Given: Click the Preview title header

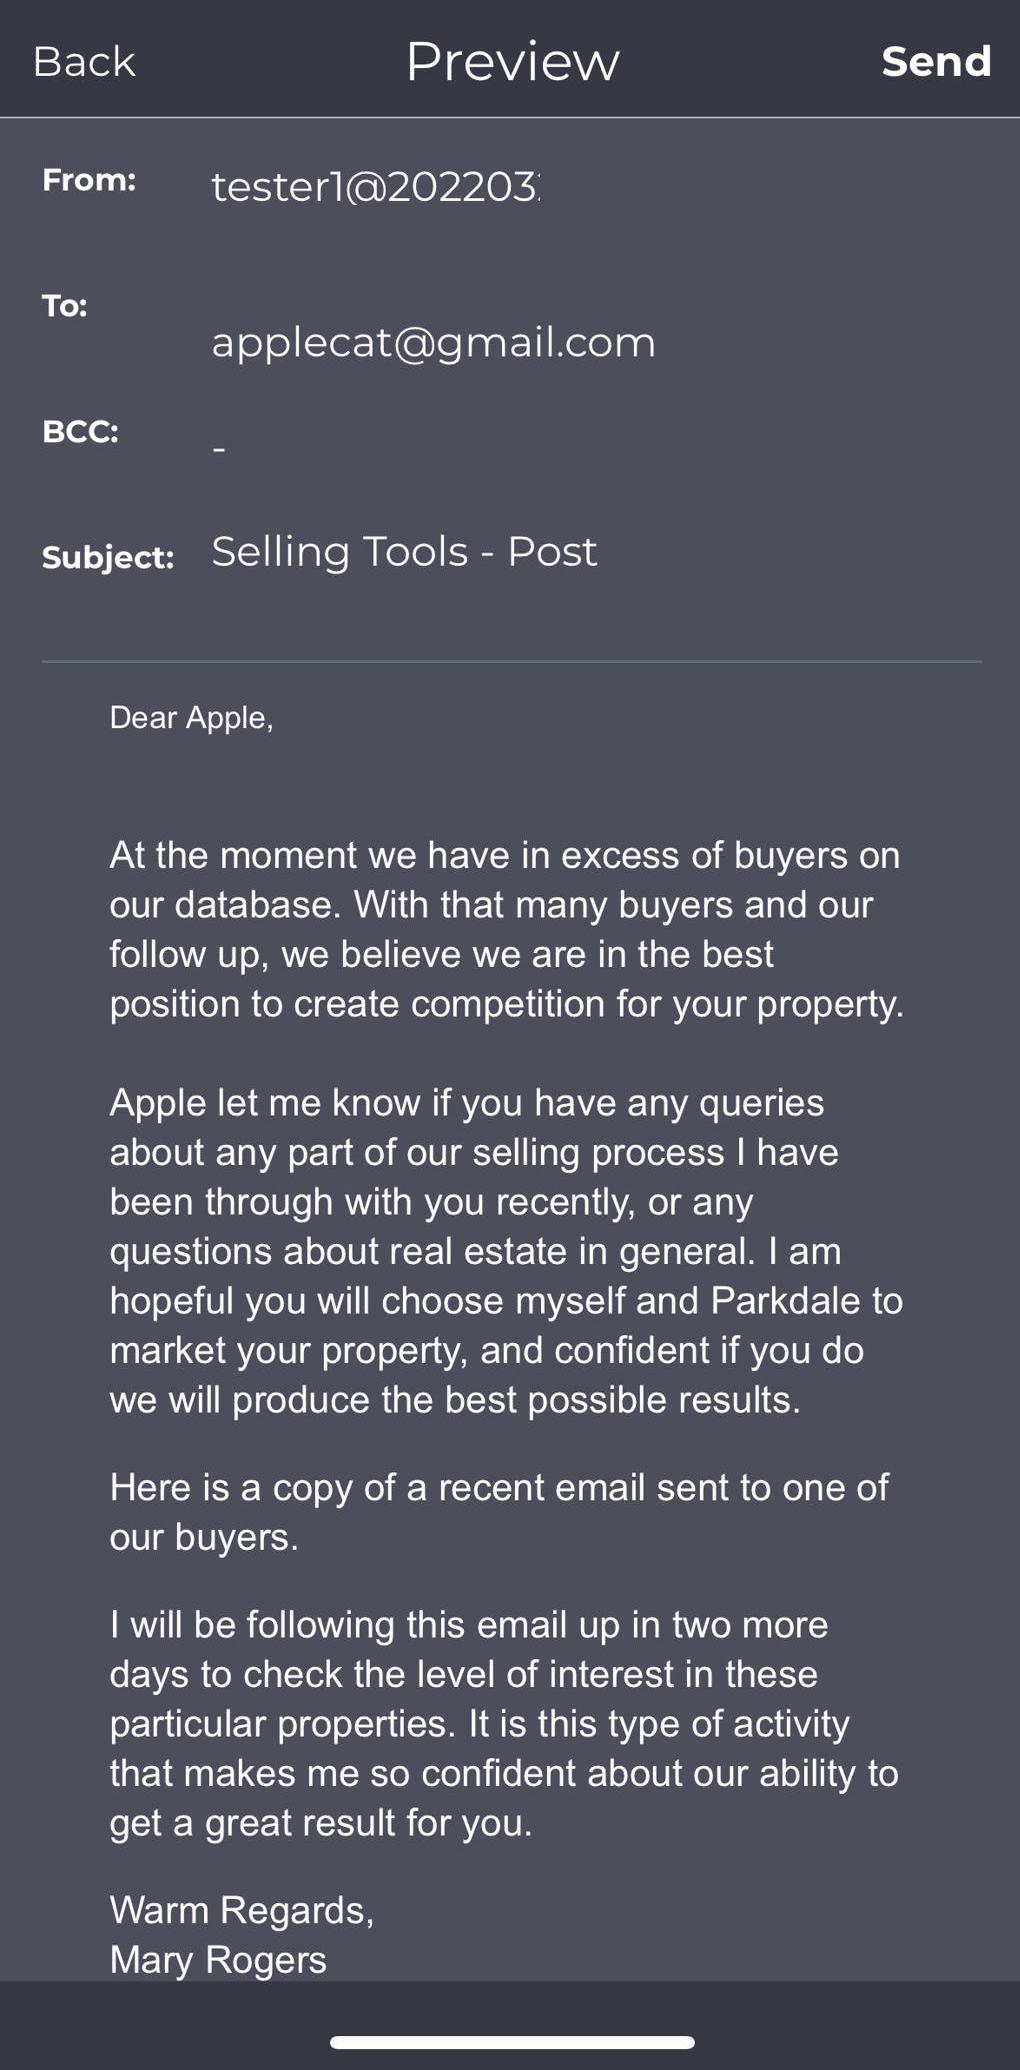Looking at the screenshot, I should [512, 61].
